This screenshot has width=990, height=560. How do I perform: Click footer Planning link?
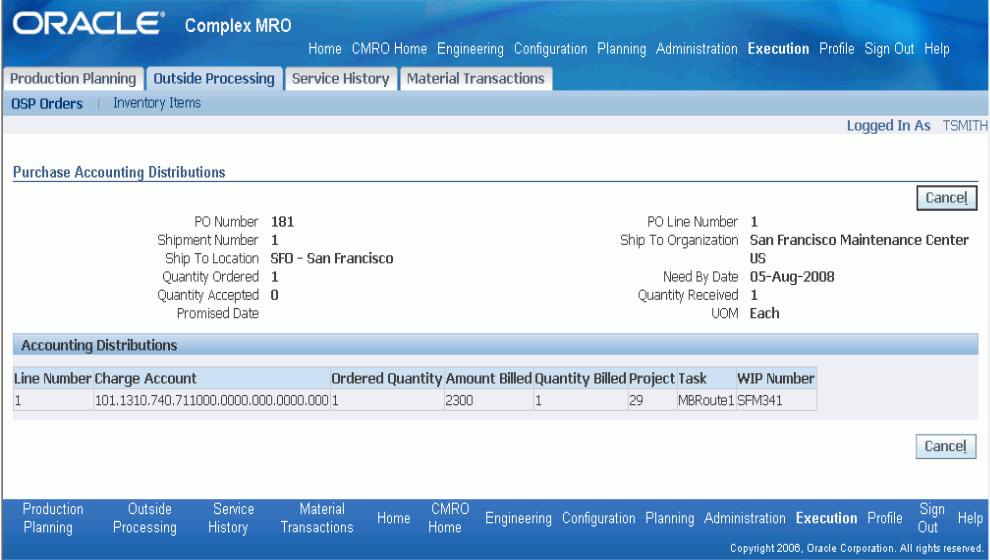pyautogui.click(x=669, y=518)
